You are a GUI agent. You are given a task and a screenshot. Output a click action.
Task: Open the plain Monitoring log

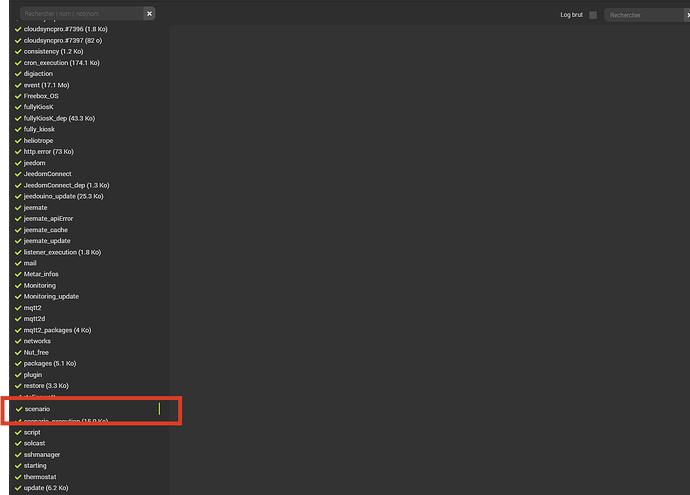click(40, 286)
